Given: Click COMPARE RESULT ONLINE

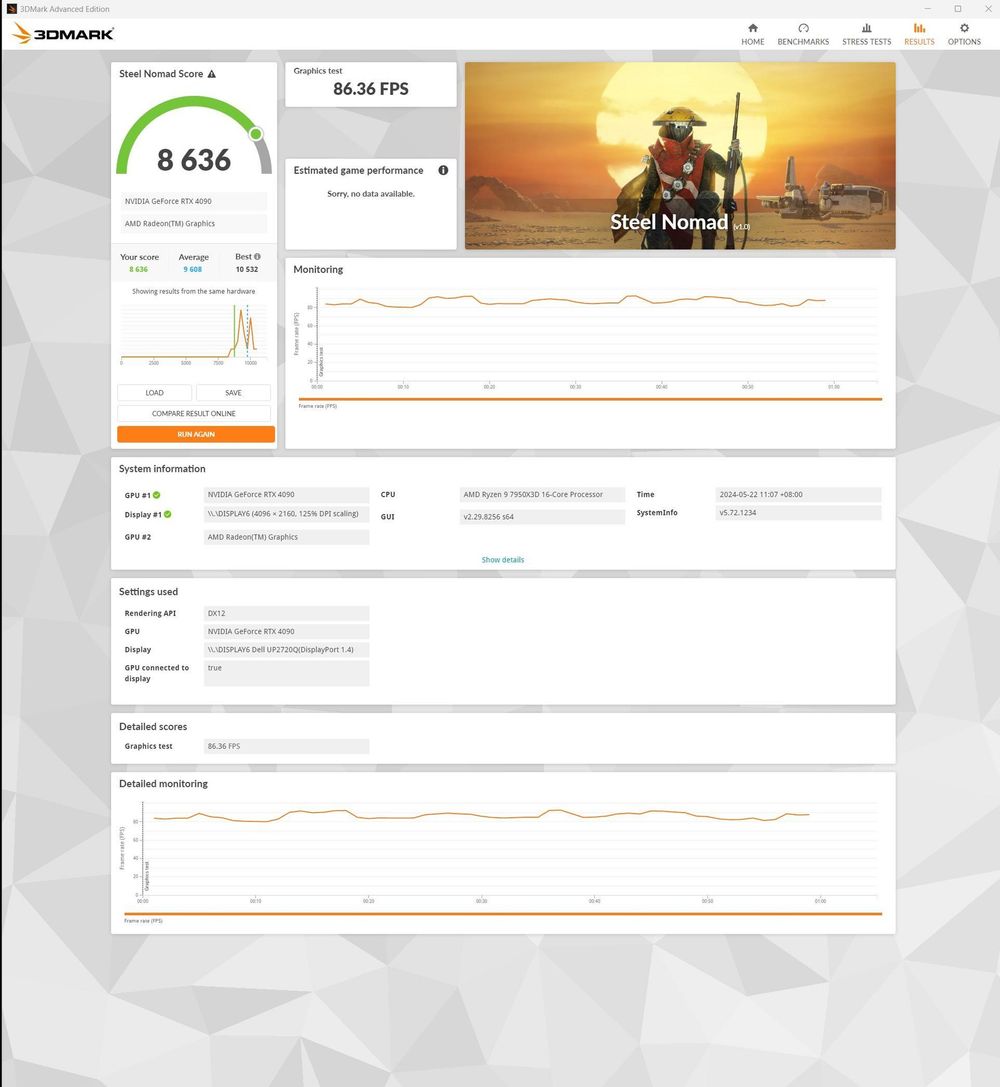Looking at the screenshot, I should pyautogui.click(x=194, y=413).
